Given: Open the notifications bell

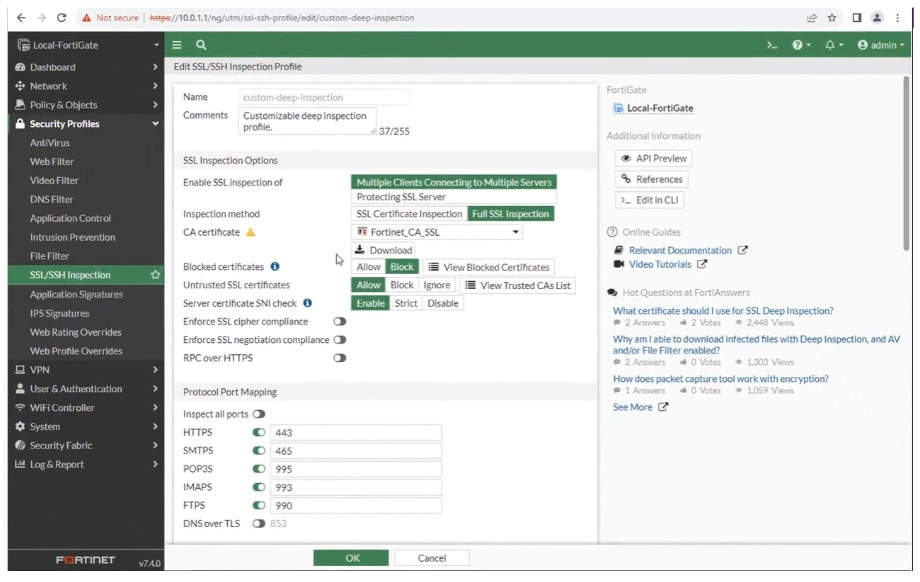Looking at the screenshot, I should click(834, 45).
